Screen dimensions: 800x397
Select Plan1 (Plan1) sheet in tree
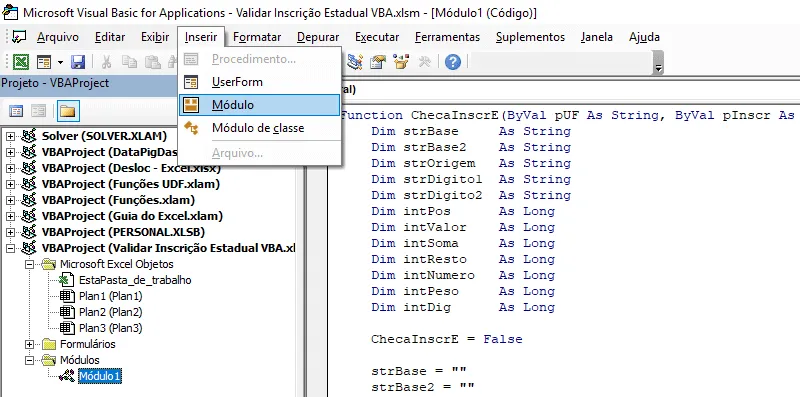tap(110, 296)
